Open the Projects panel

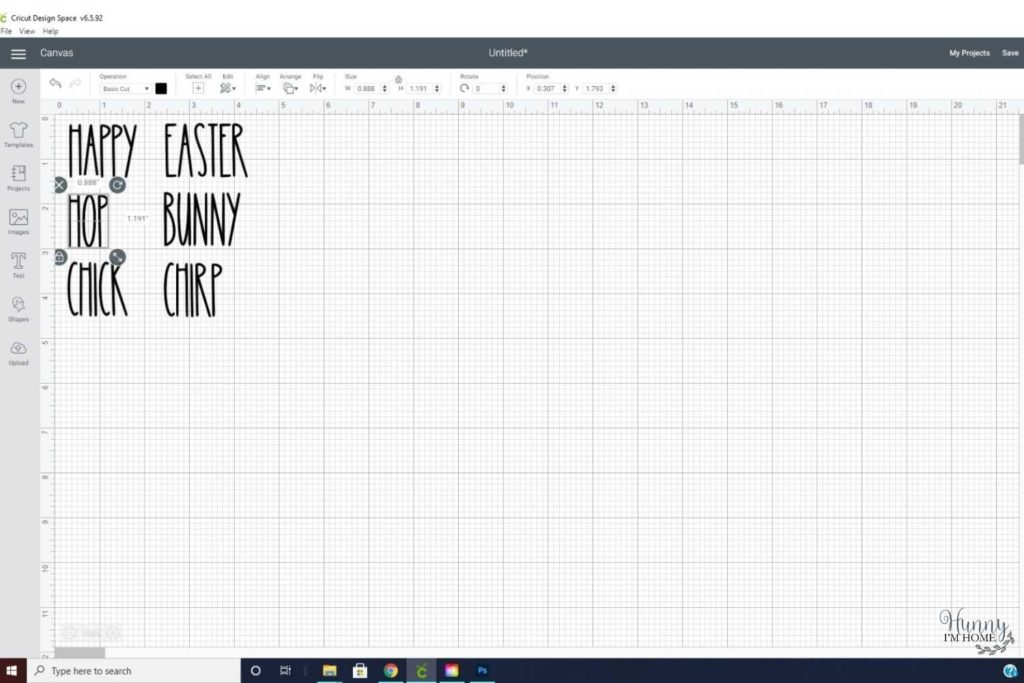pyautogui.click(x=18, y=178)
